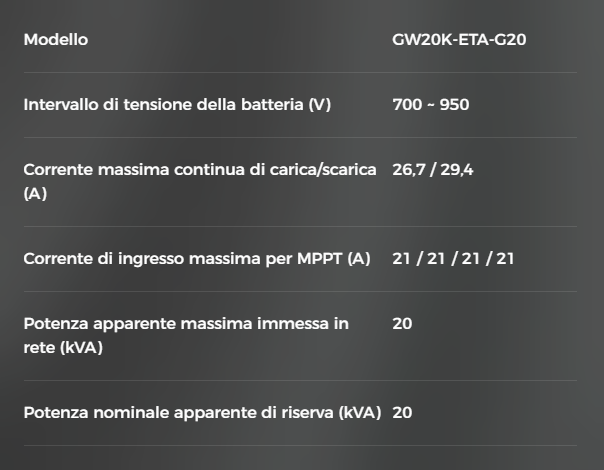This screenshot has height=470, width=604.
Task: Select the "21 / 21 / 21 / 21" value
Action: (453, 259)
